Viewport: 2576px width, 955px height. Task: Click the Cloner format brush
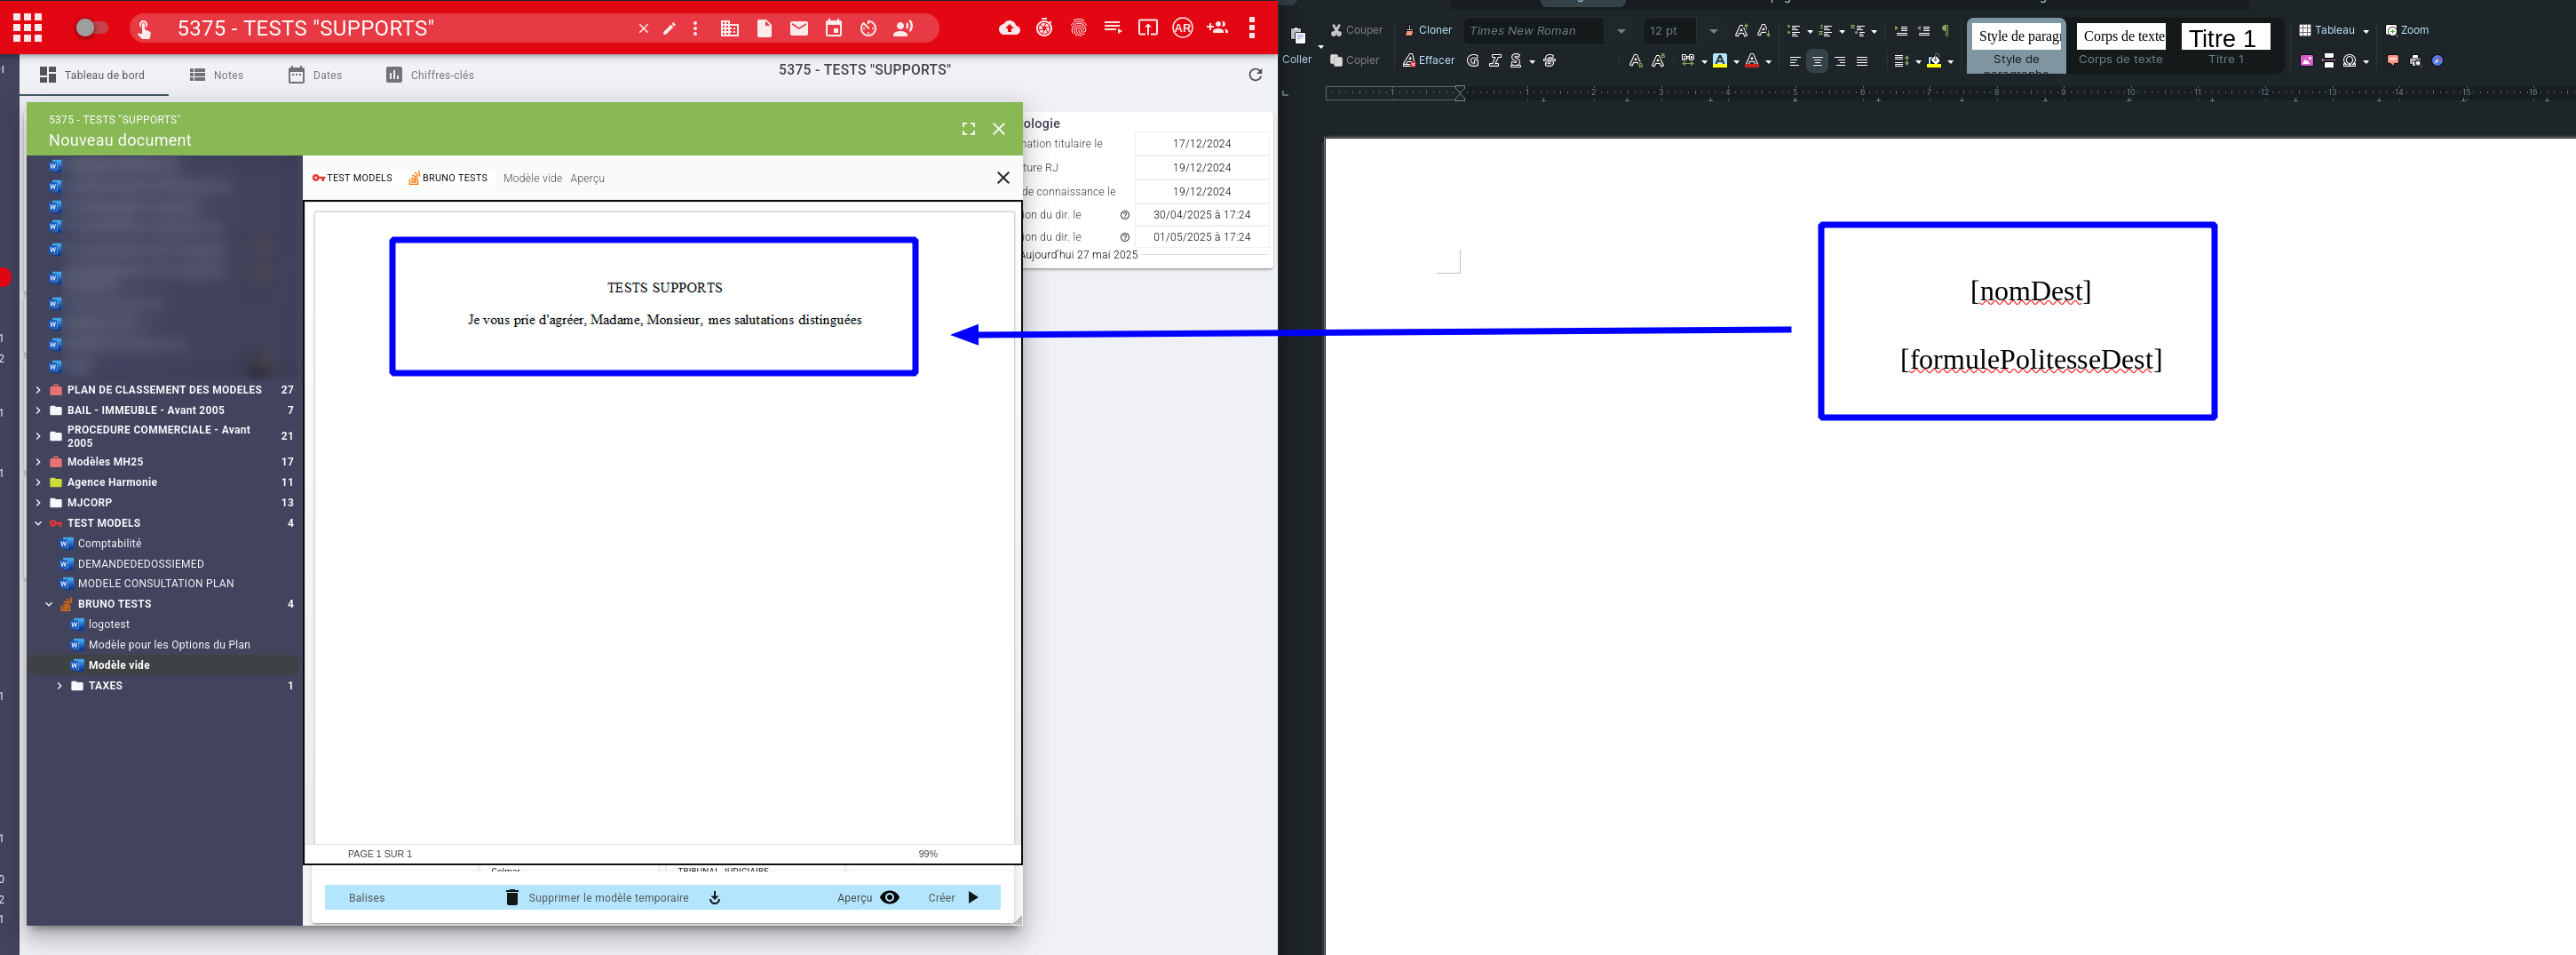coord(1427,30)
